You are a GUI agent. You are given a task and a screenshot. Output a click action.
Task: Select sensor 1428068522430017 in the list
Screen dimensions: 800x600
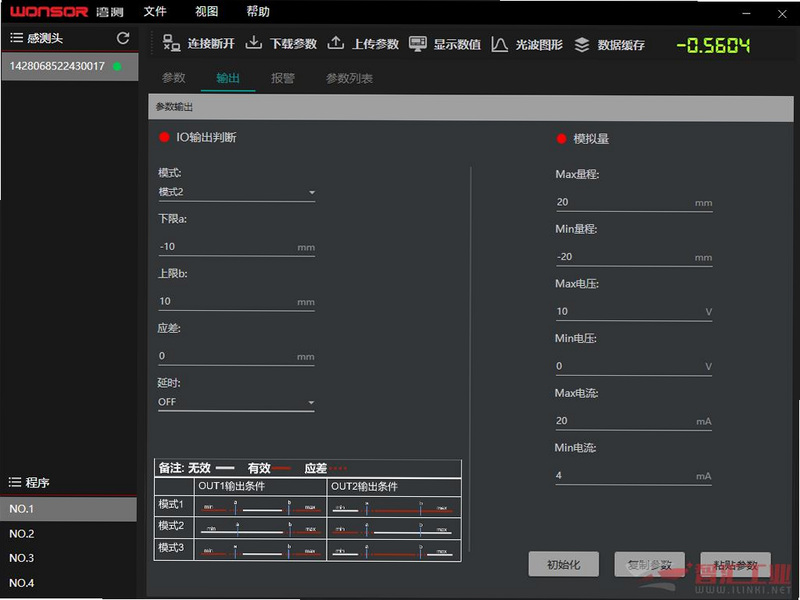(x=70, y=66)
